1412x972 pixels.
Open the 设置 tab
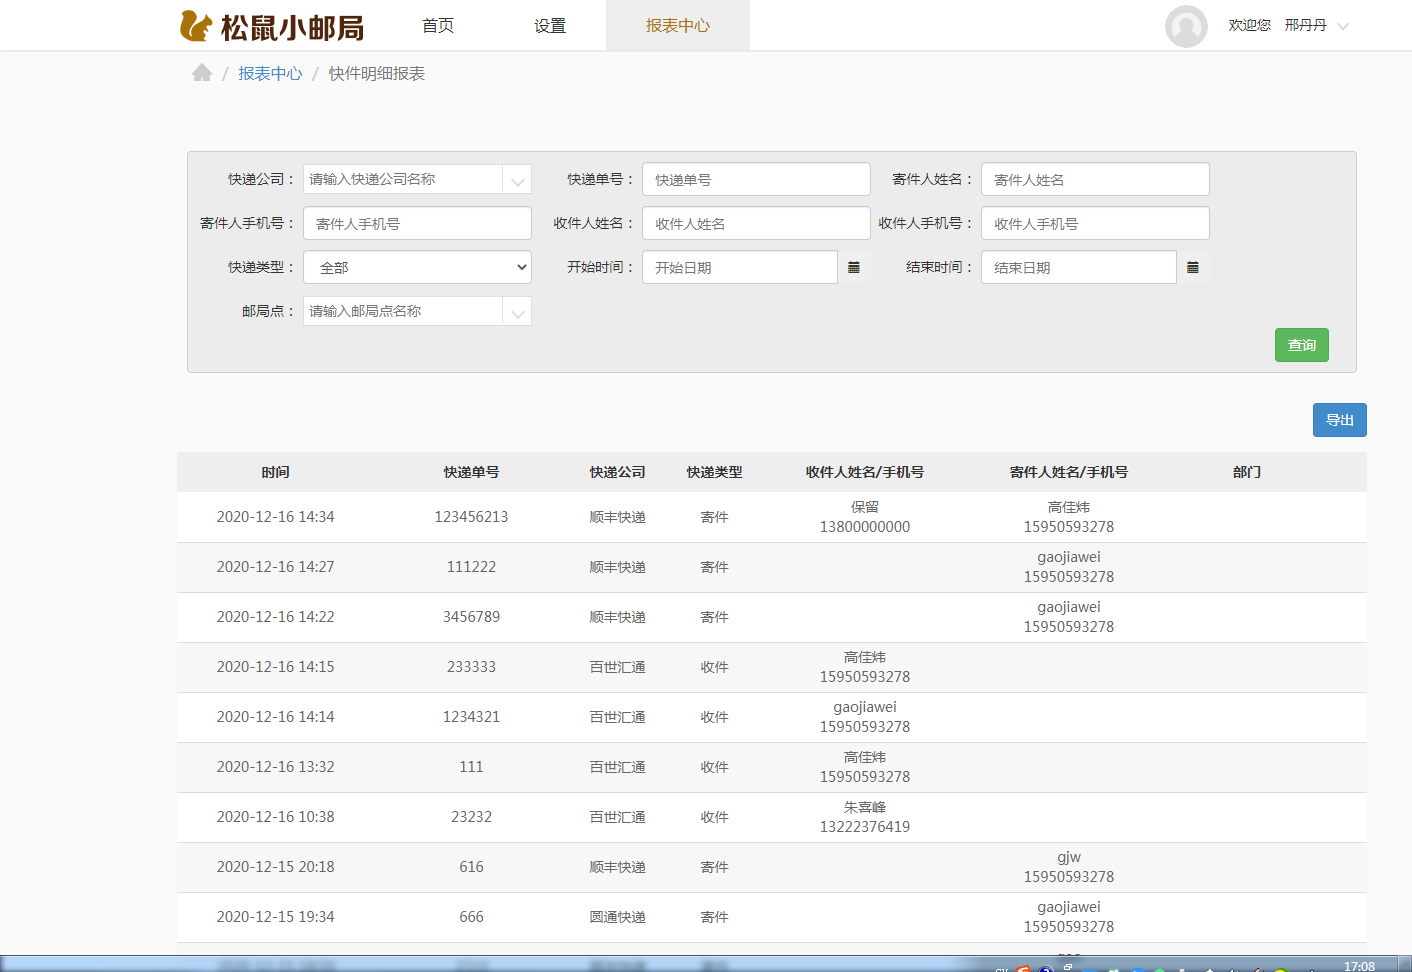tap(550, 26)
